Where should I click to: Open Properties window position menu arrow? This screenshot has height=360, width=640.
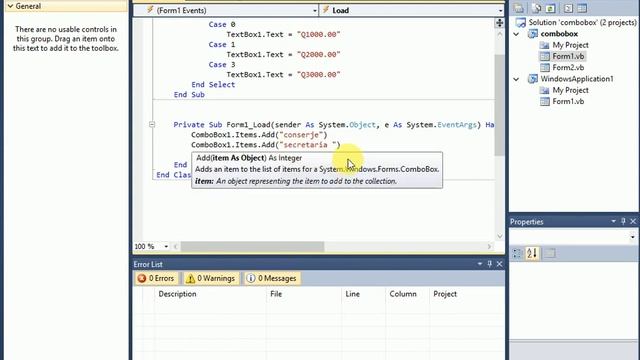[x=613, y=221]
